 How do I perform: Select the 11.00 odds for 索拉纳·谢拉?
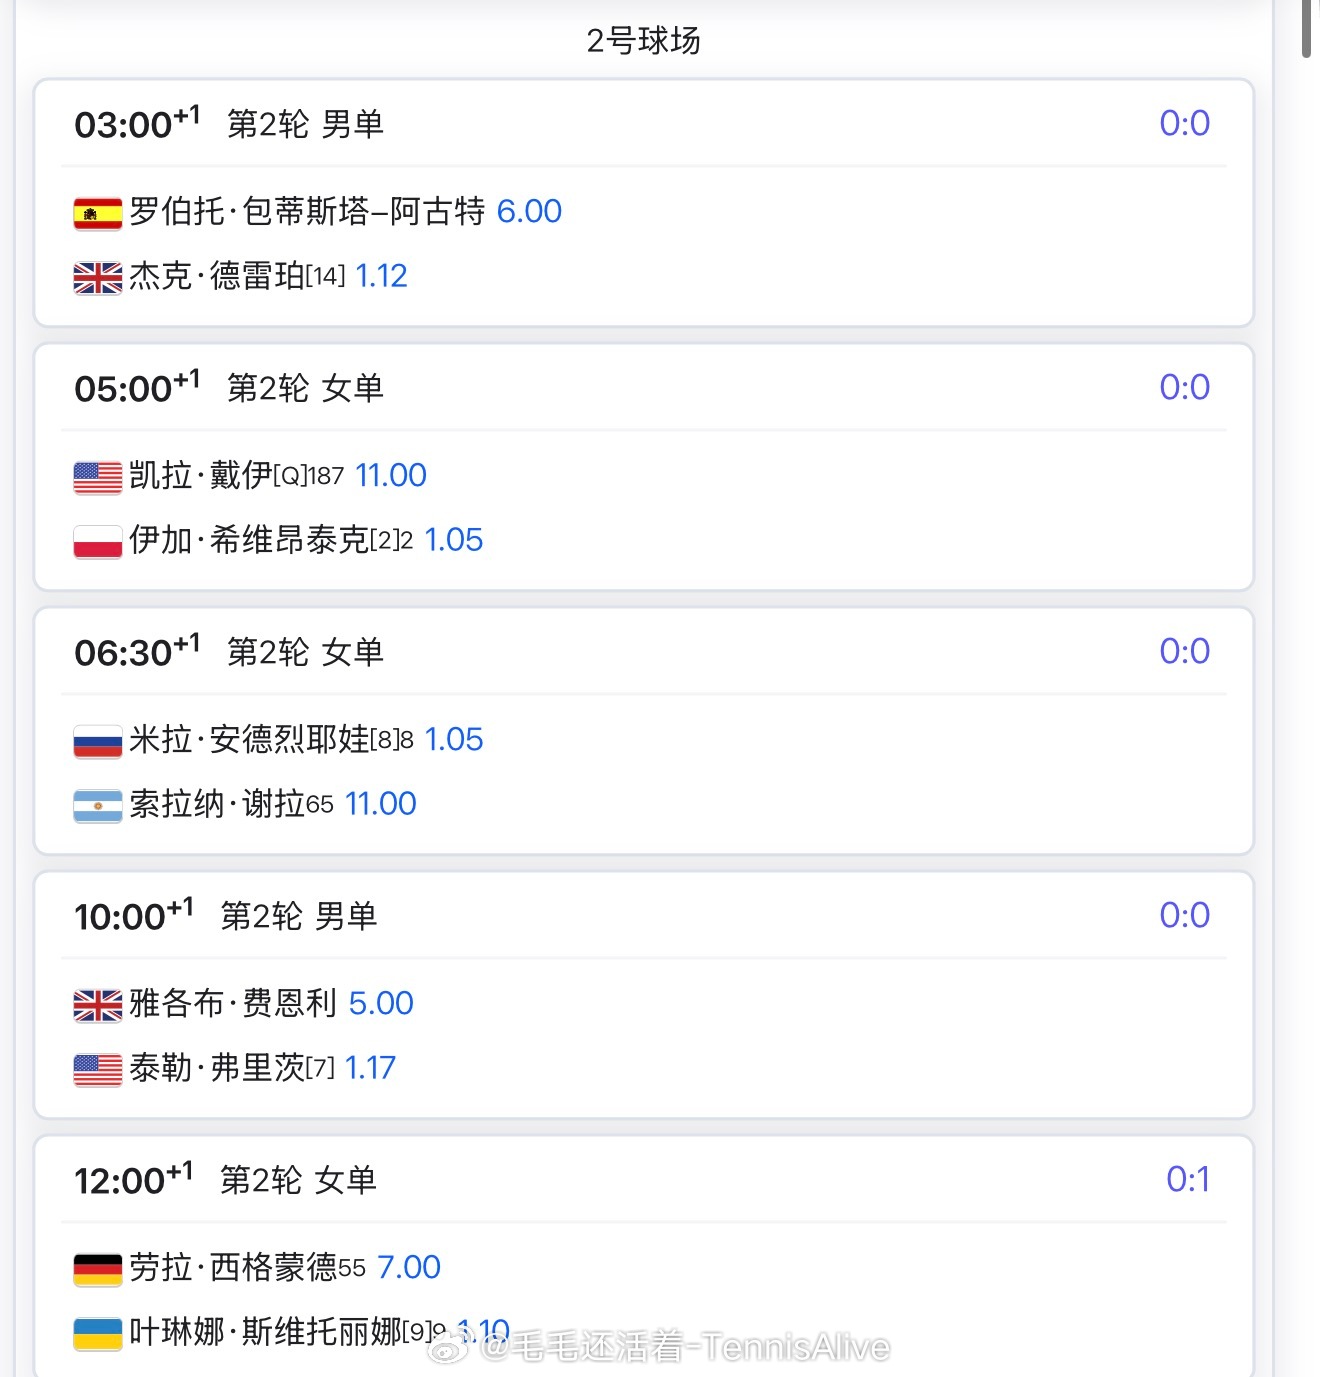(380, 804)
